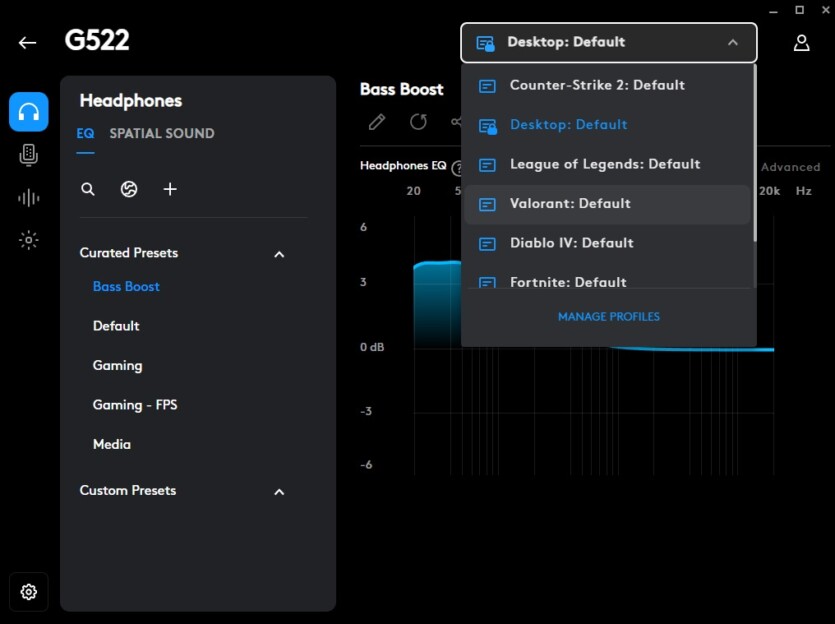Switch to the EQ tab
Screen dimensions: 835x624
pos(85,133)
